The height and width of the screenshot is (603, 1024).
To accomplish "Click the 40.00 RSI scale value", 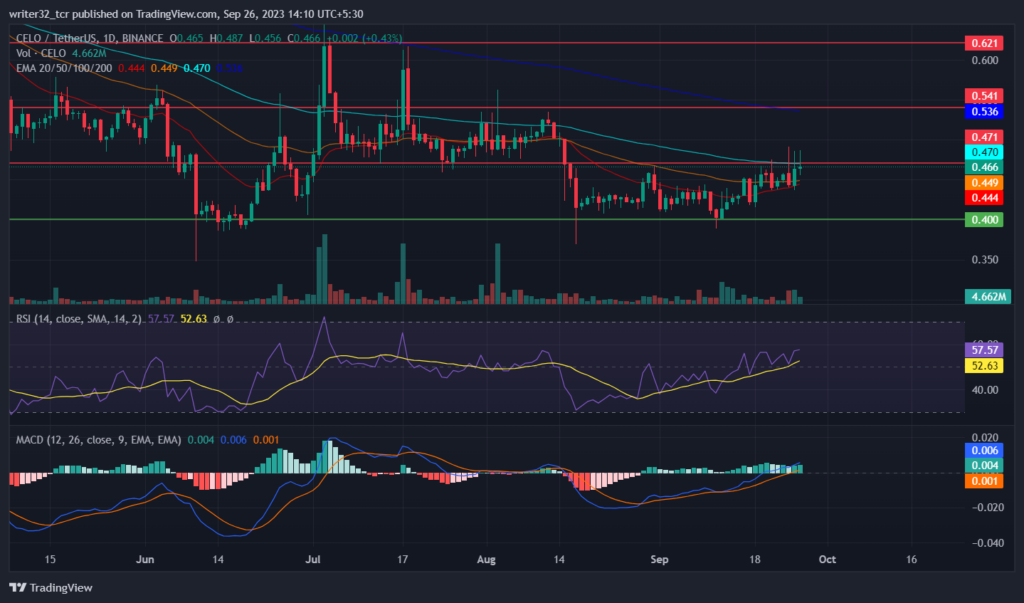I will pos(985,390).
